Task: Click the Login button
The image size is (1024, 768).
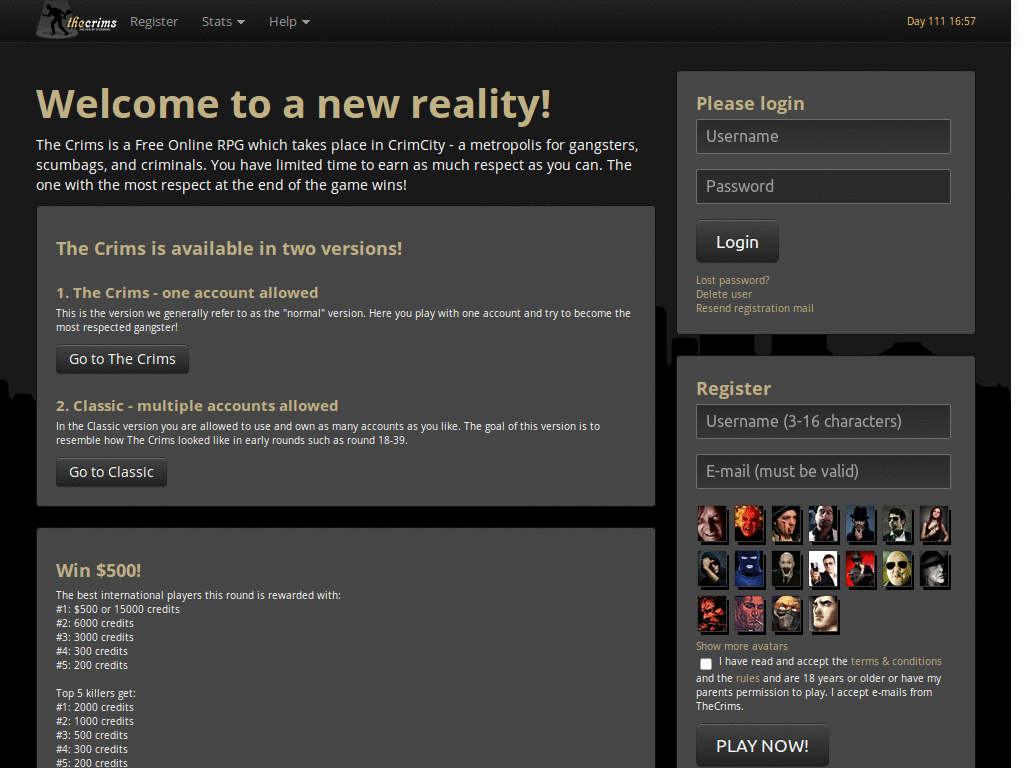Action: point(737,242)
